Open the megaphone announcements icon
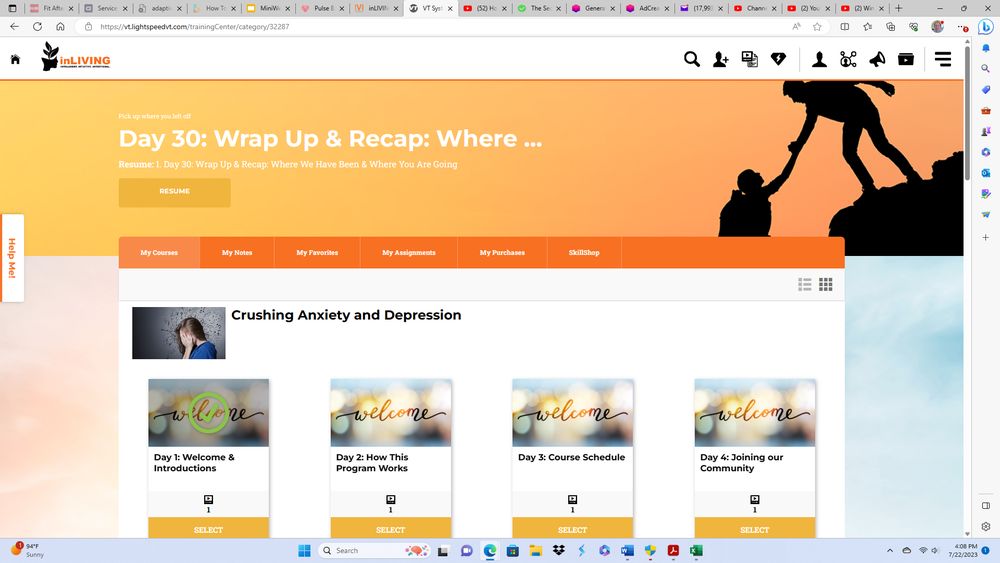1000x563 pixels. (x=877, y=60)
